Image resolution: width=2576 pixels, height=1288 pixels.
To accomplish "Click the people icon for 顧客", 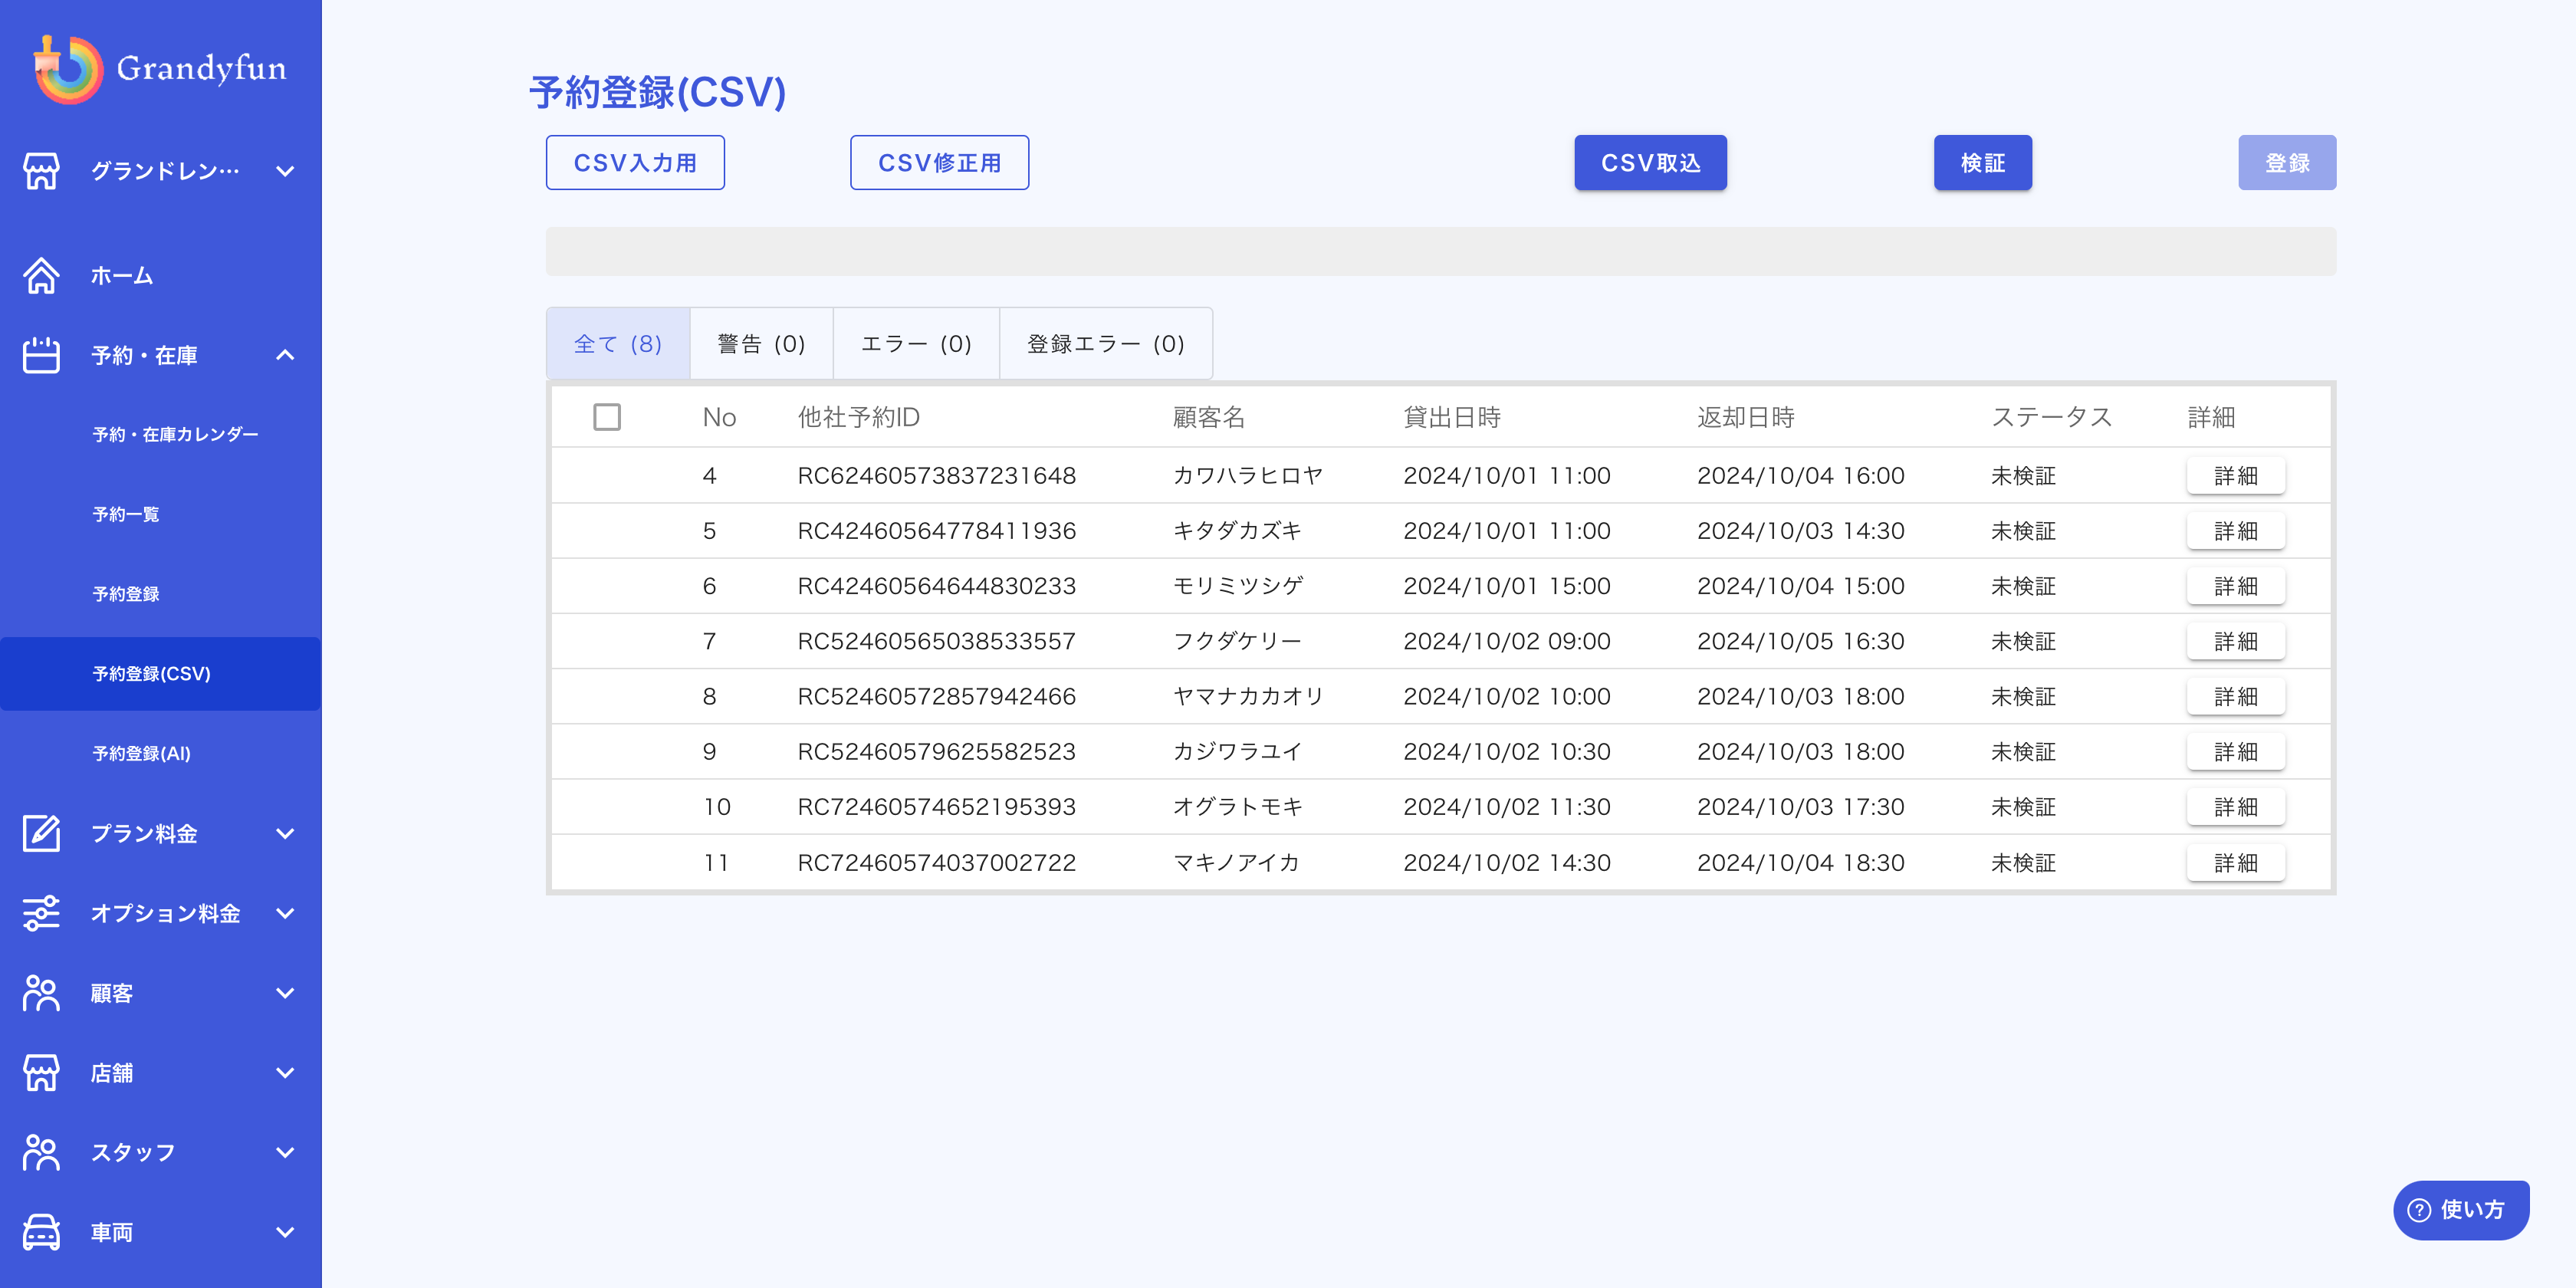I will pos(41,993).
